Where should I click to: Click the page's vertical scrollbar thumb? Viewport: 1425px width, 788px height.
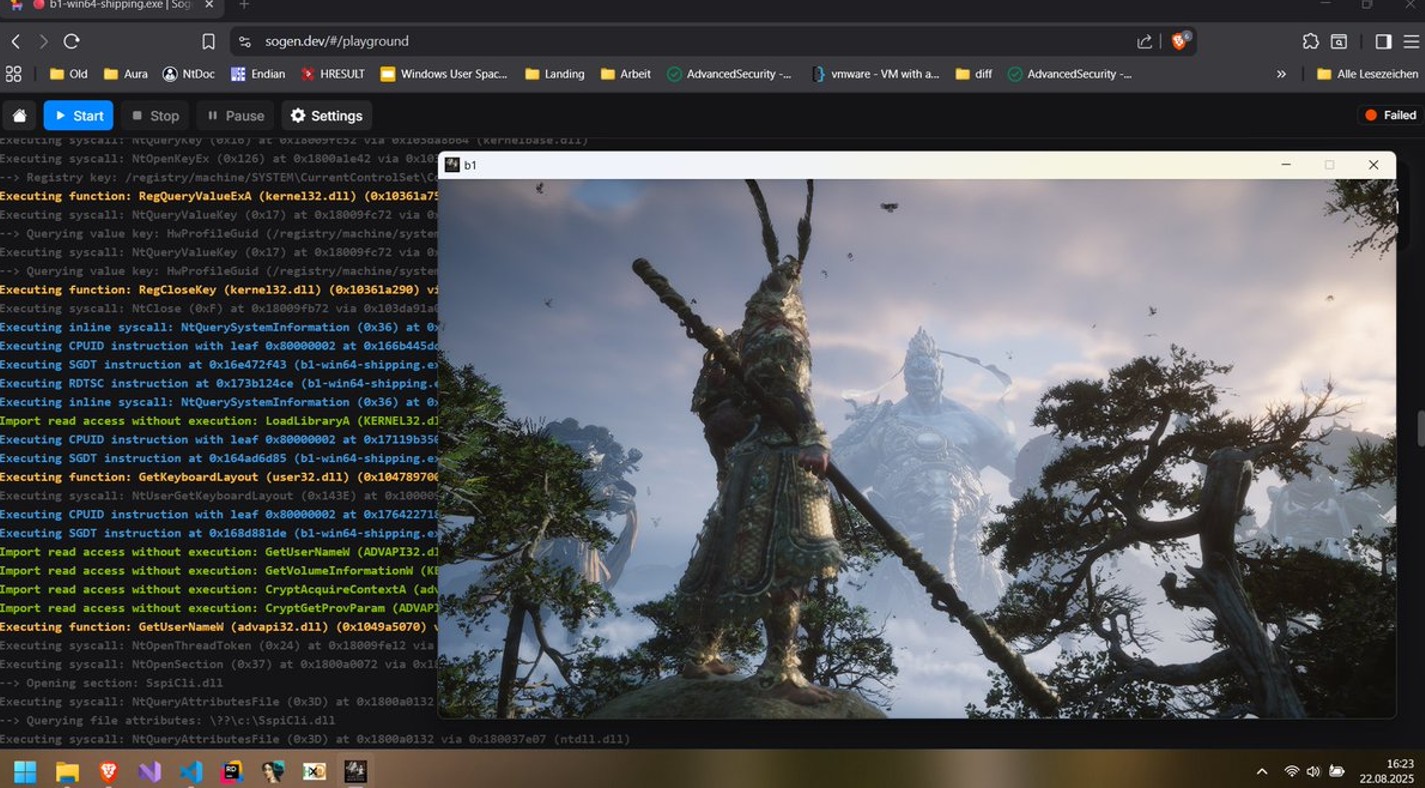tap(1420, 428)
